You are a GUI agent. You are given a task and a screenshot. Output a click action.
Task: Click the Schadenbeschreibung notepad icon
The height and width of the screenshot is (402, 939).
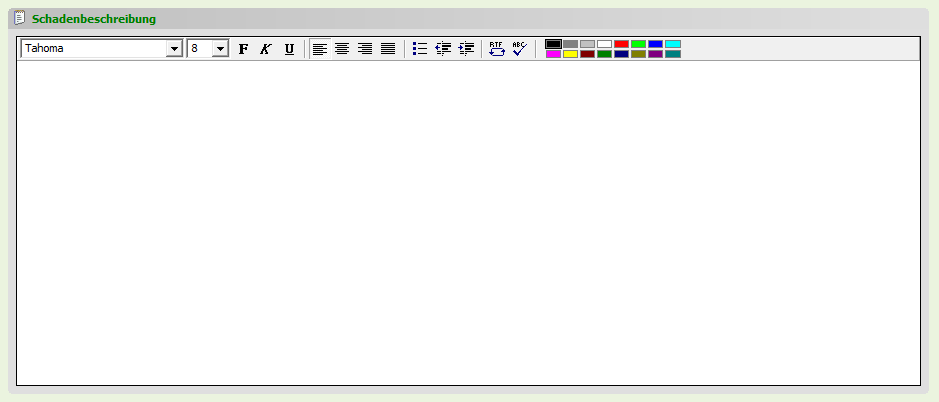click(20, 18)
